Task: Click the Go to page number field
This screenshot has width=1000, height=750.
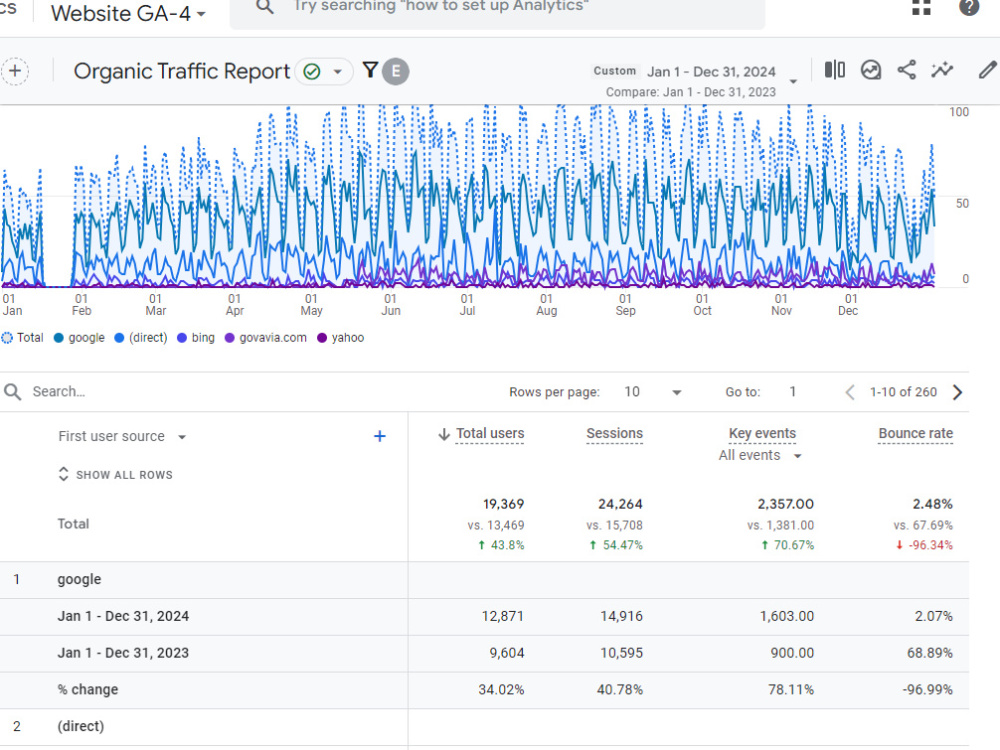Action: (793, 392)
